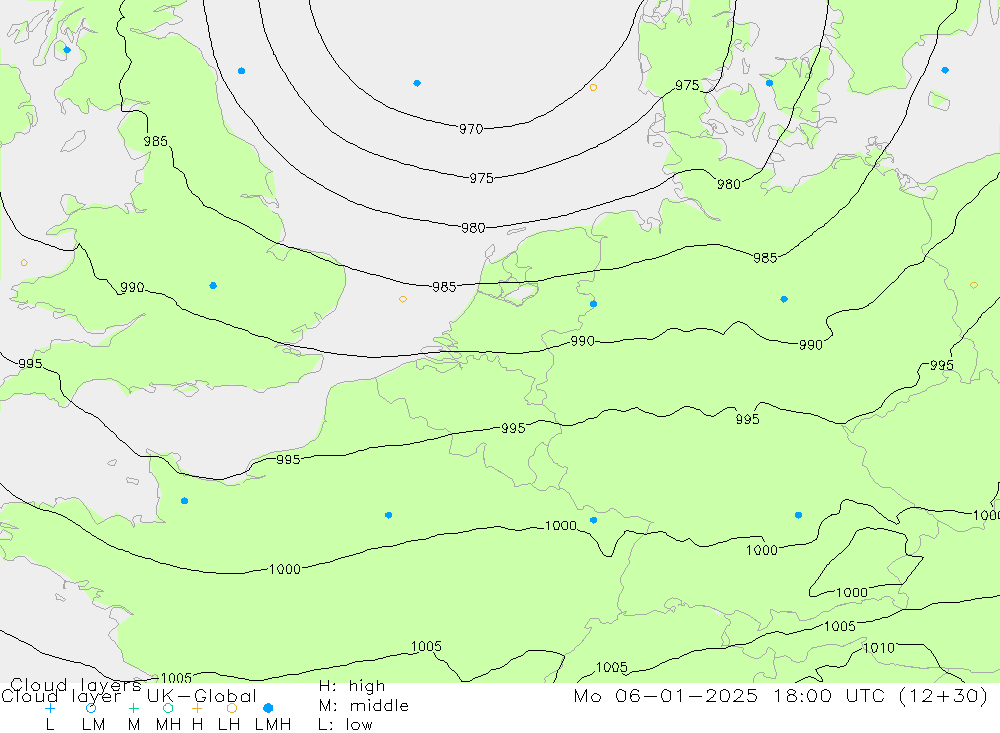This screenshot has height=733, width=1000.
Task: Select the blue cloud dot over central England
Action: click(213, 286)
